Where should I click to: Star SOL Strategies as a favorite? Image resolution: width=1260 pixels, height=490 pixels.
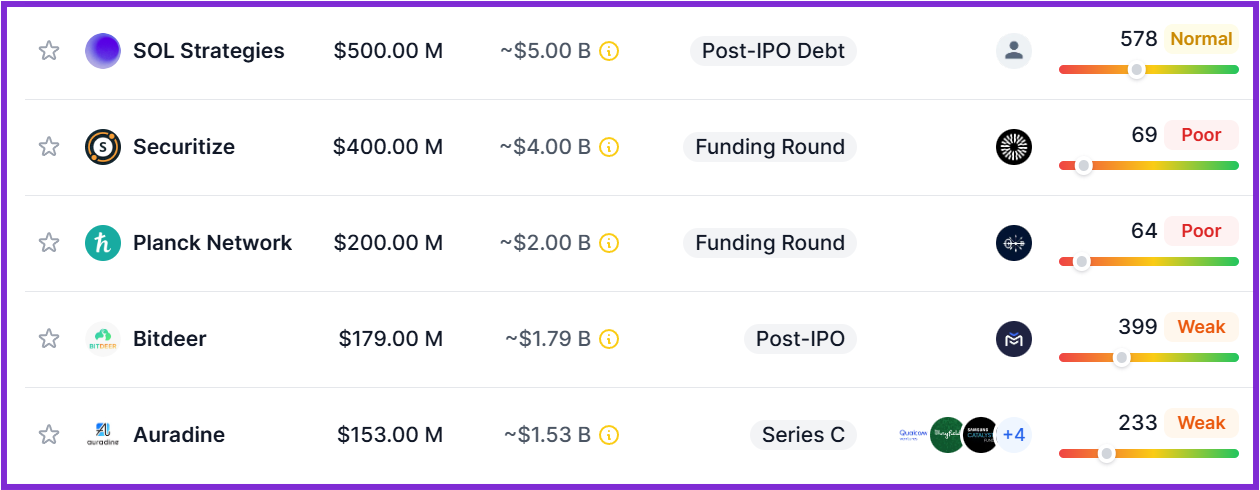(x=49, y=51)
